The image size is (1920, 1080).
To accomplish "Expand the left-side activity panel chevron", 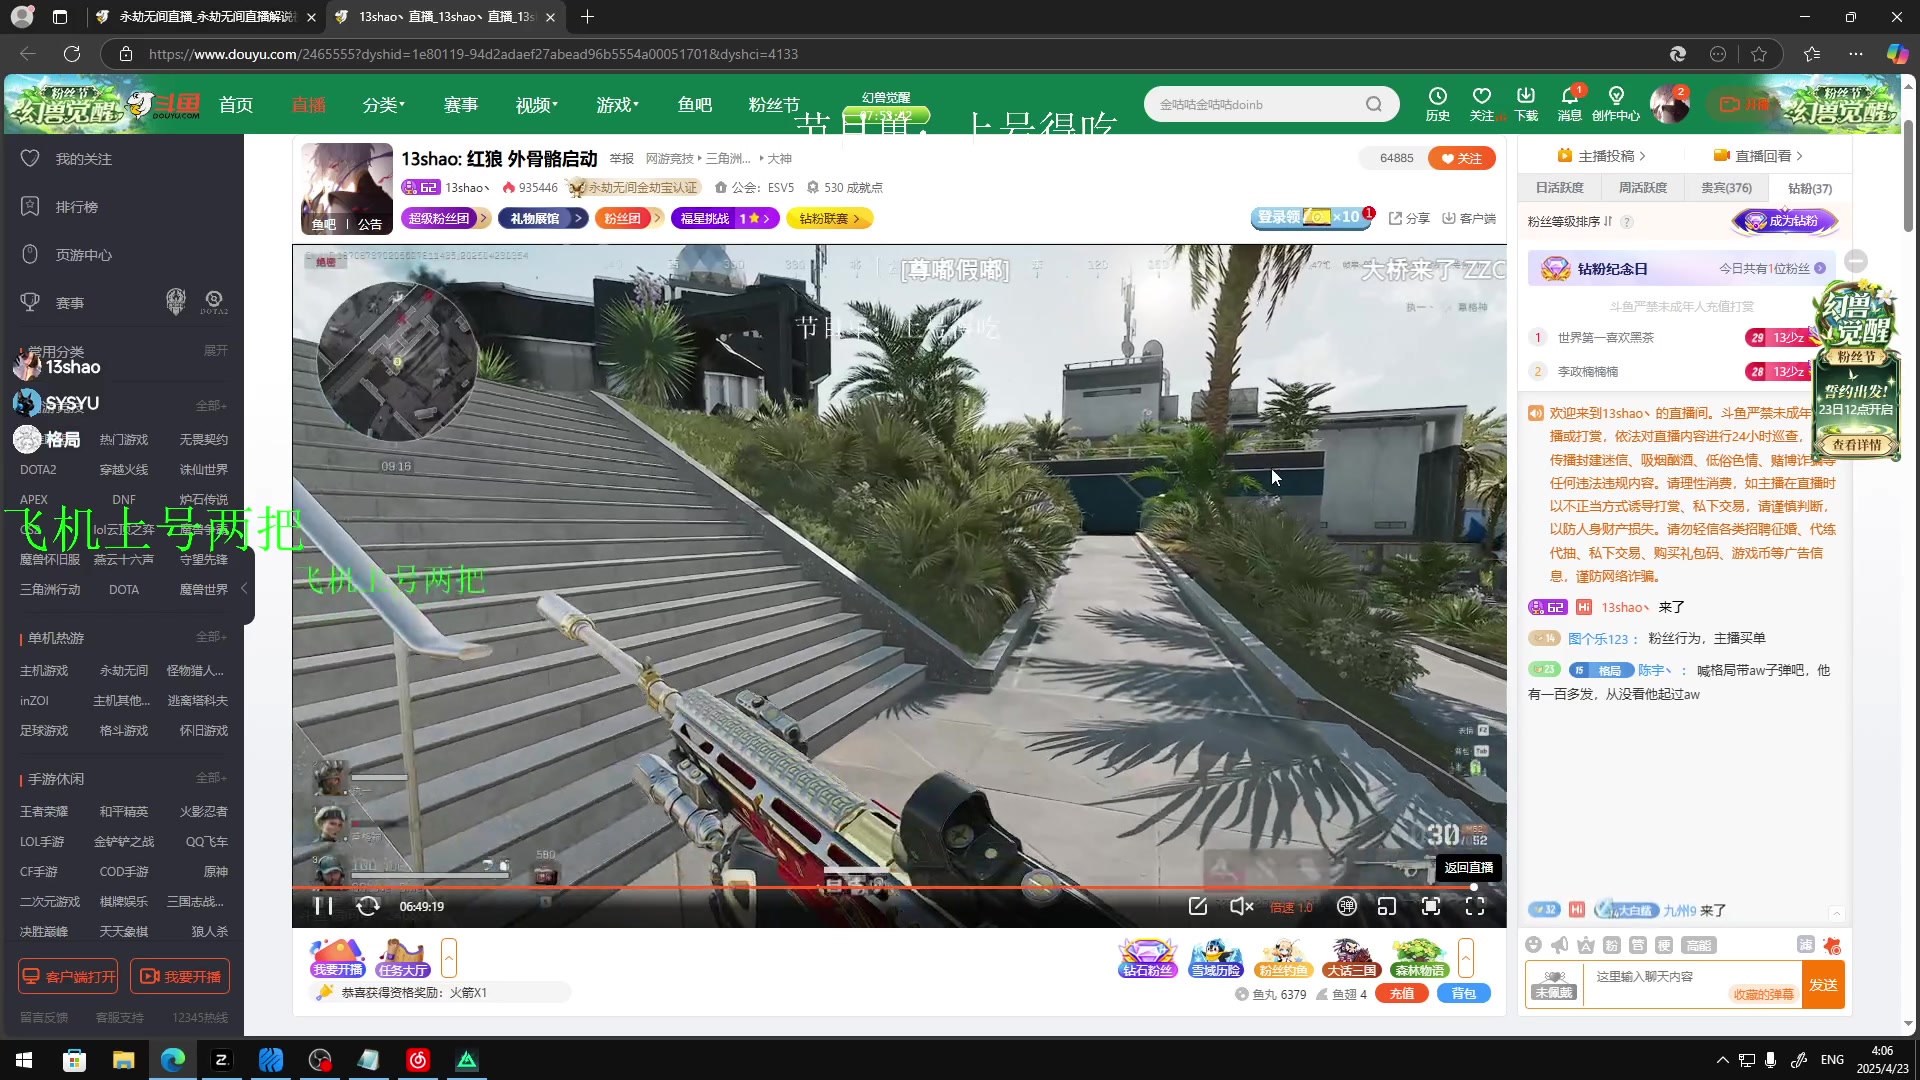I will coord(449,958).
